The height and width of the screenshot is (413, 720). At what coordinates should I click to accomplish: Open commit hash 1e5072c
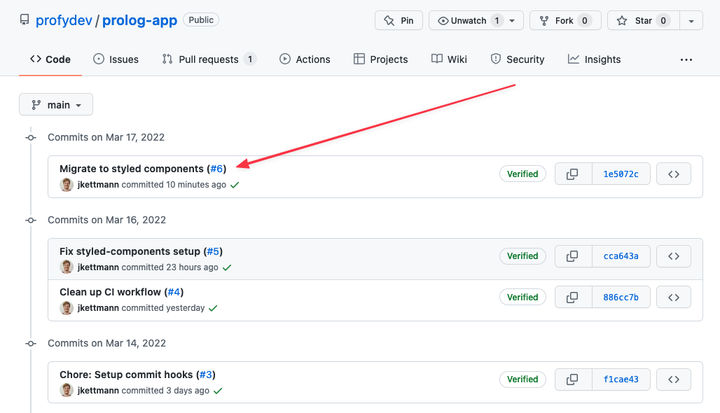(x=621, y=174)
